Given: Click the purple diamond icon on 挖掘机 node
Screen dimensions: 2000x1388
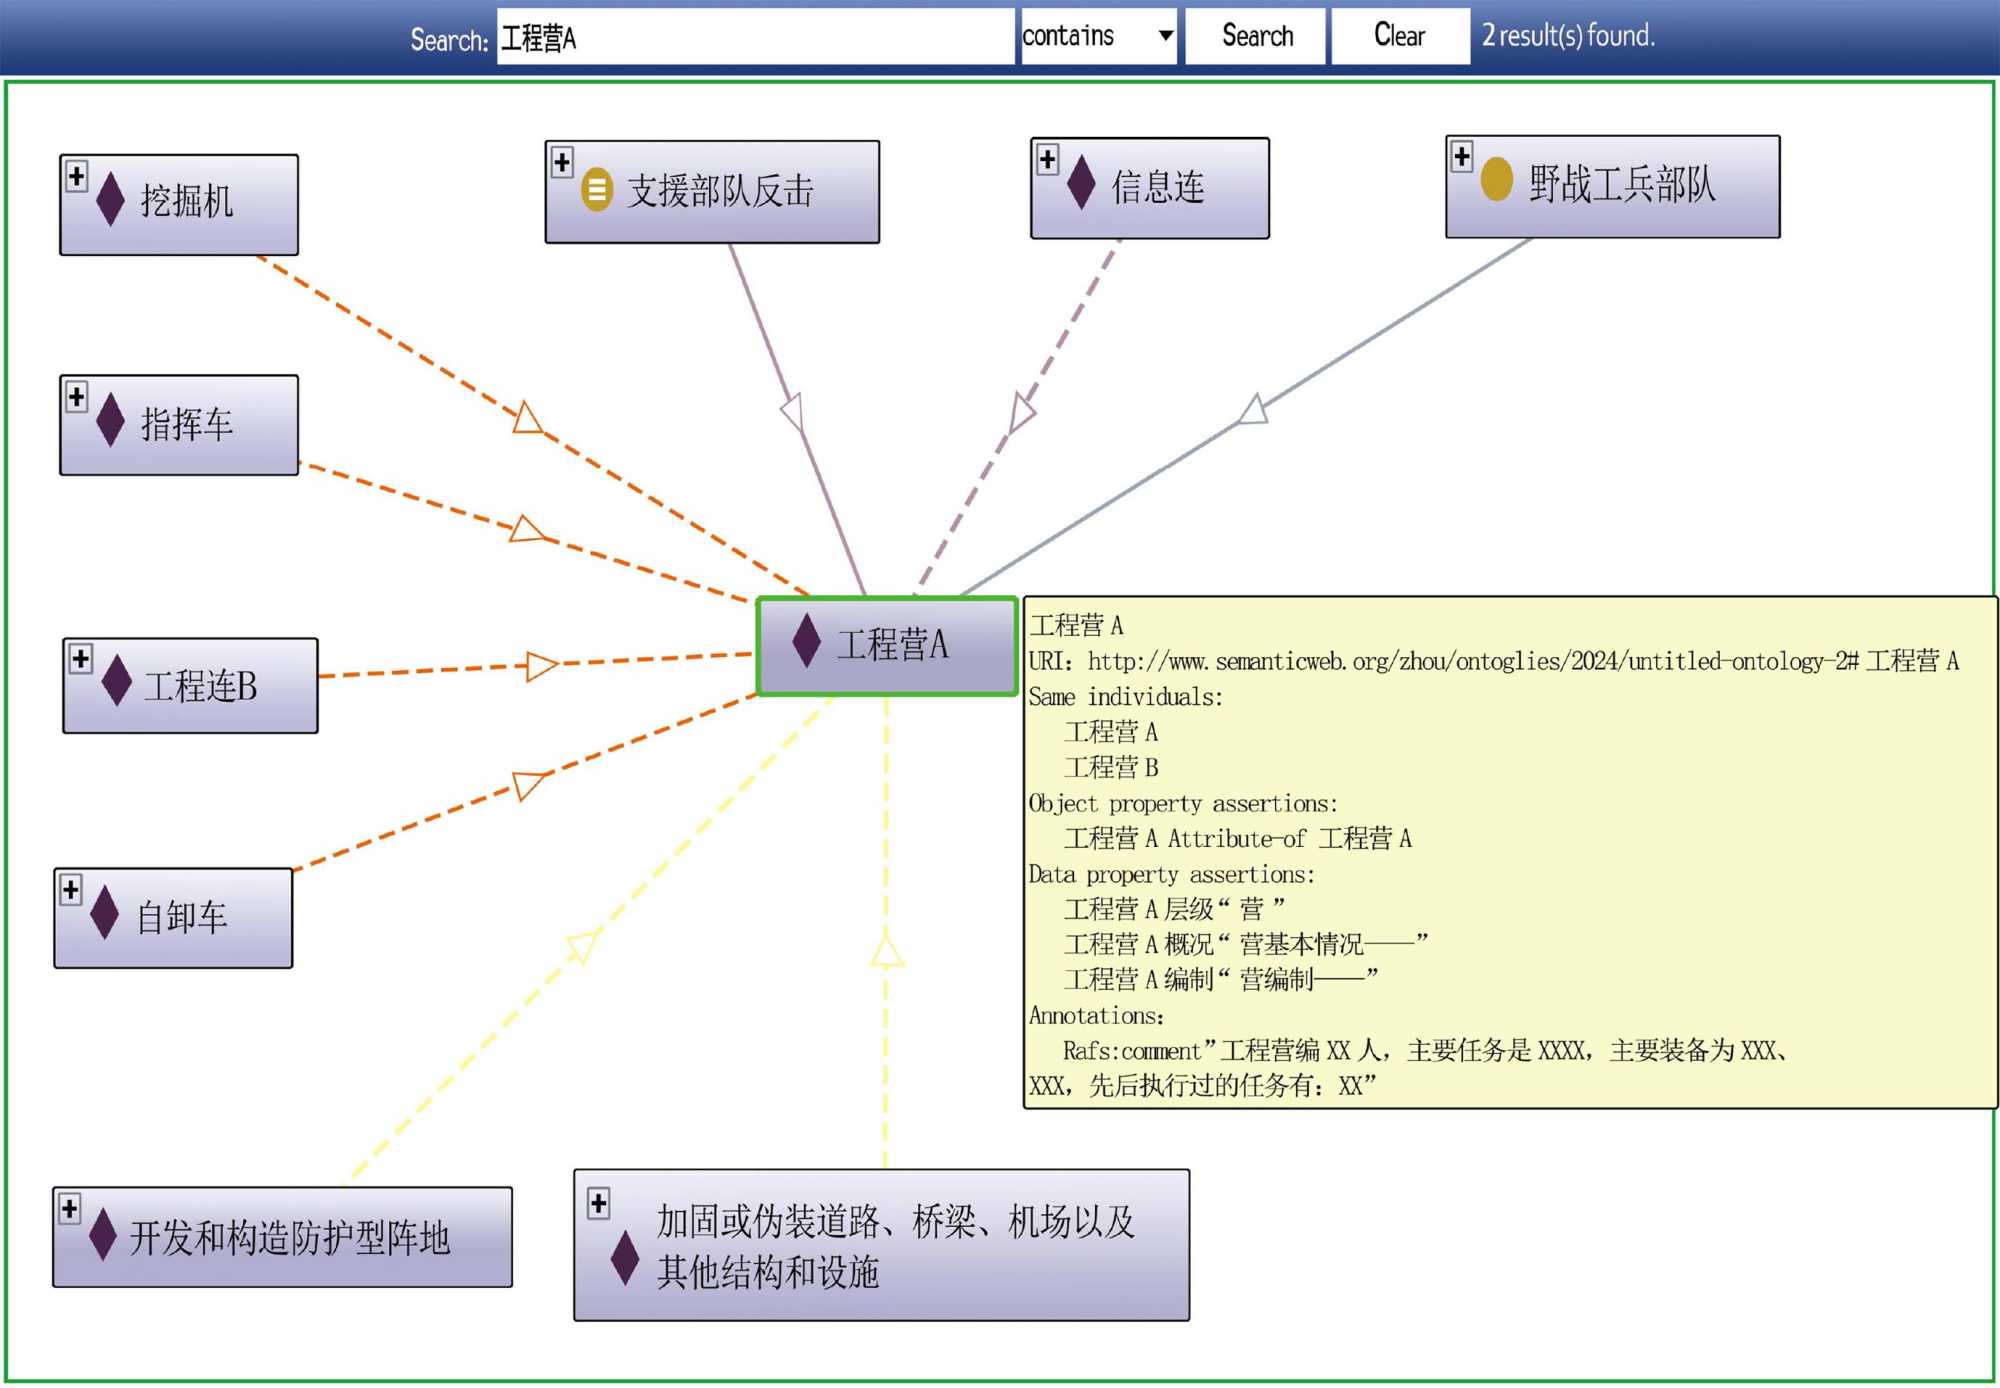Looking at the screenshot, I should pyautogui.click(x=110, y=199).
